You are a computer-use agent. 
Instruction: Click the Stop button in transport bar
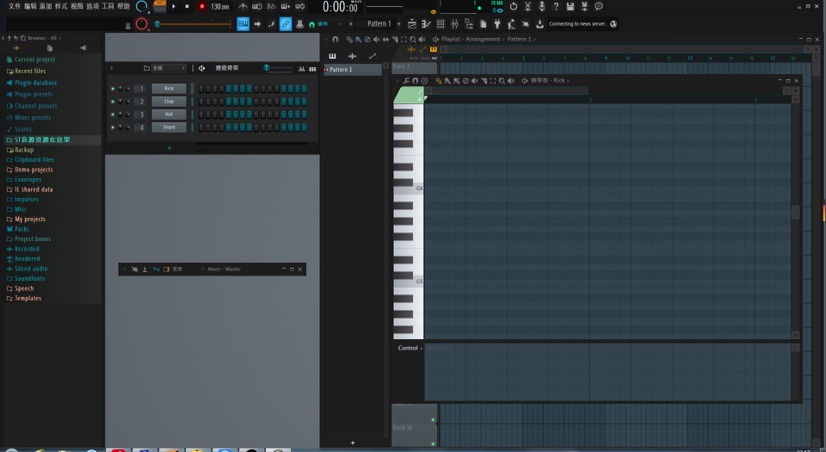(187, 6)
